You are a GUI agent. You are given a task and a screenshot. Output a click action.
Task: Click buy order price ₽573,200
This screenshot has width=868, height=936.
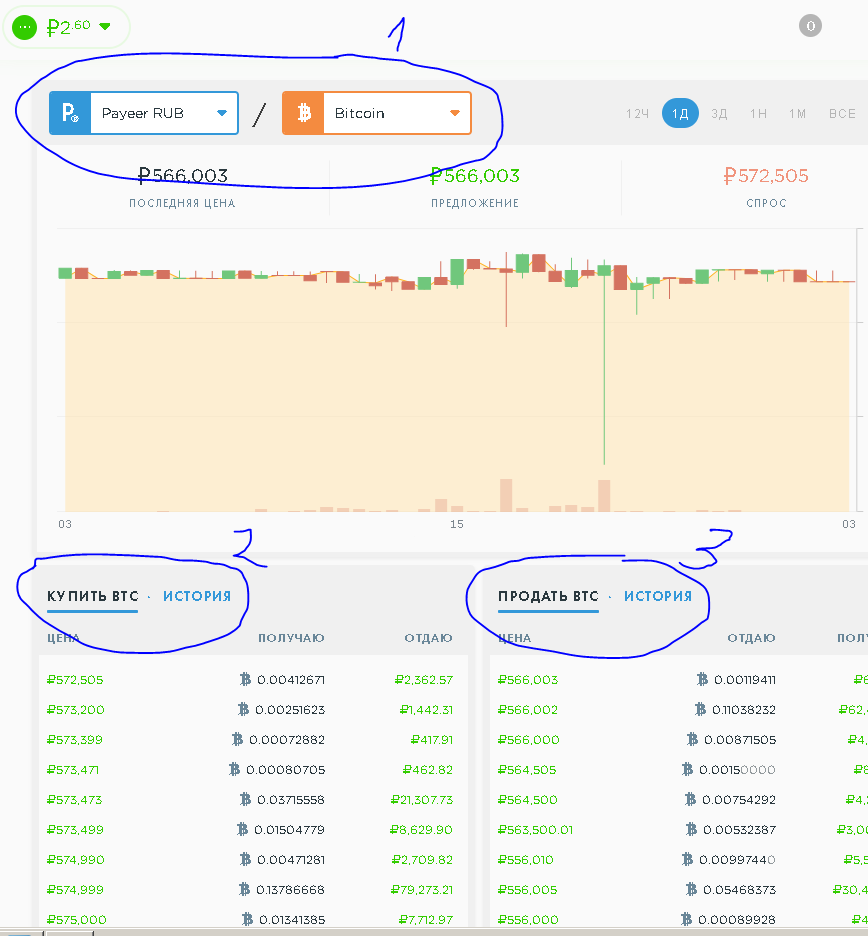coord(76,710)
